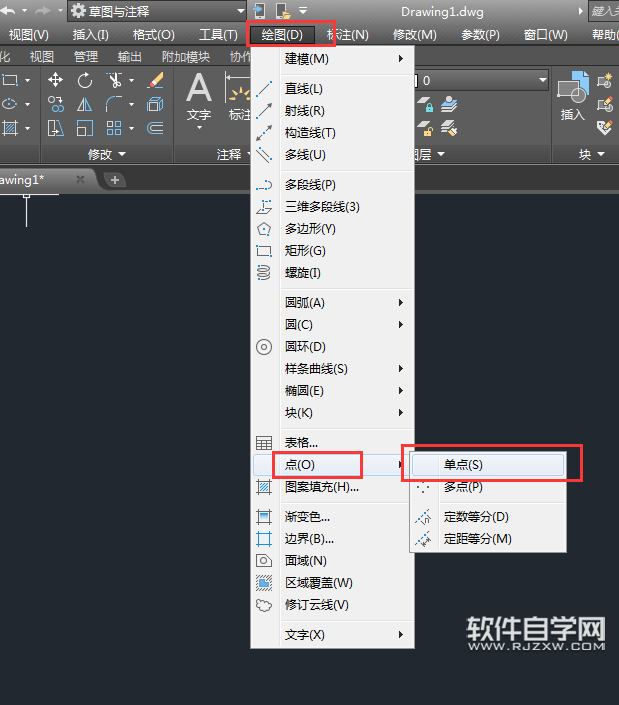
Task: Select the Copy objects tool
Action: (x=55, y=104)
